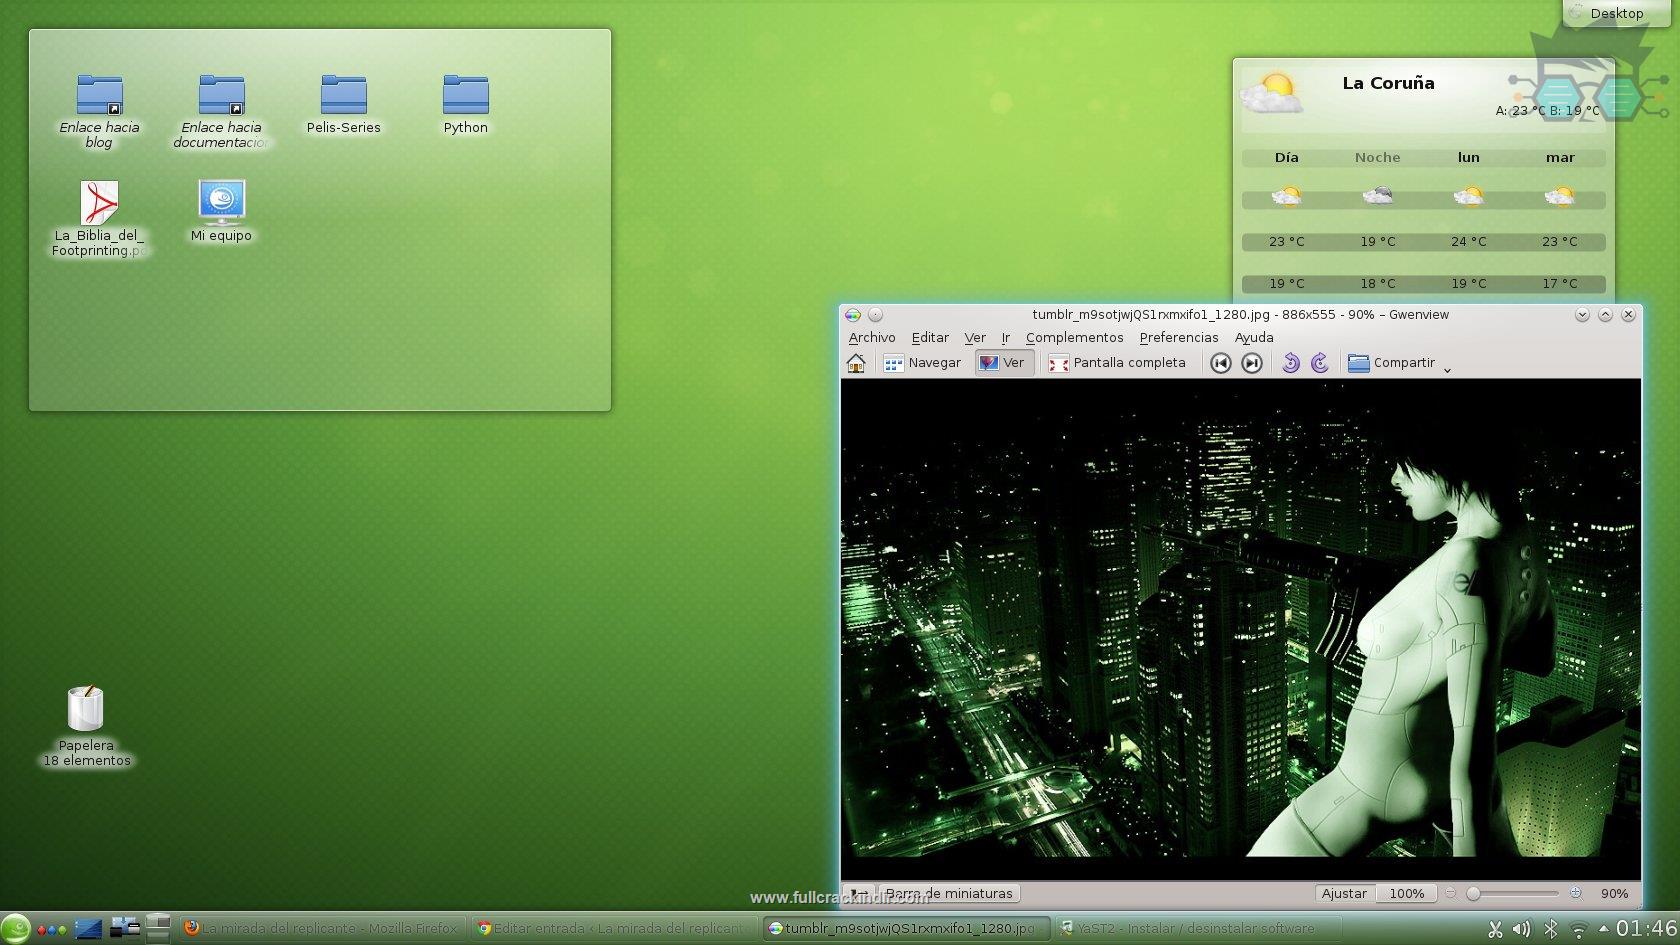Switch to tumblr Gwenview taskbar entry
Screen dimensions: 1680x945
[x=906, y=928]
